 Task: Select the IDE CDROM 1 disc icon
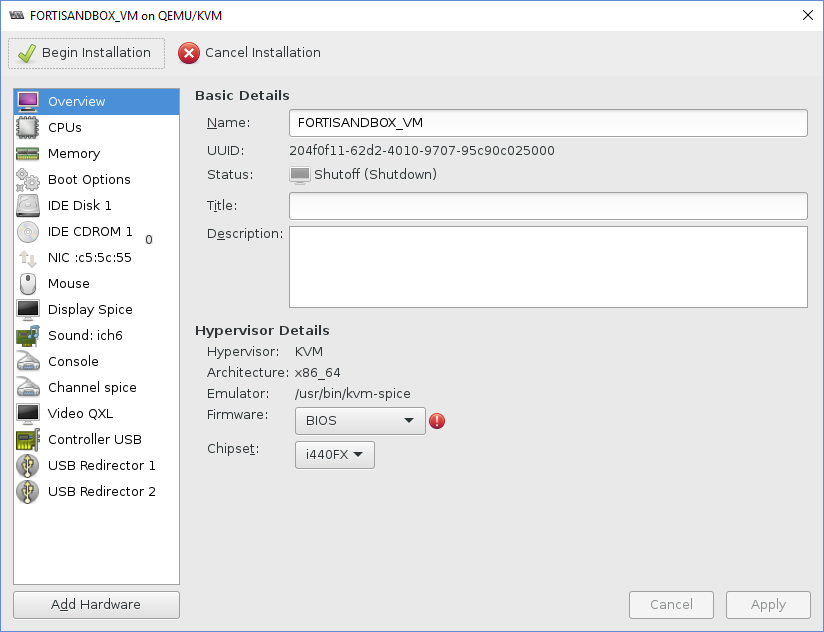point(28,232)
